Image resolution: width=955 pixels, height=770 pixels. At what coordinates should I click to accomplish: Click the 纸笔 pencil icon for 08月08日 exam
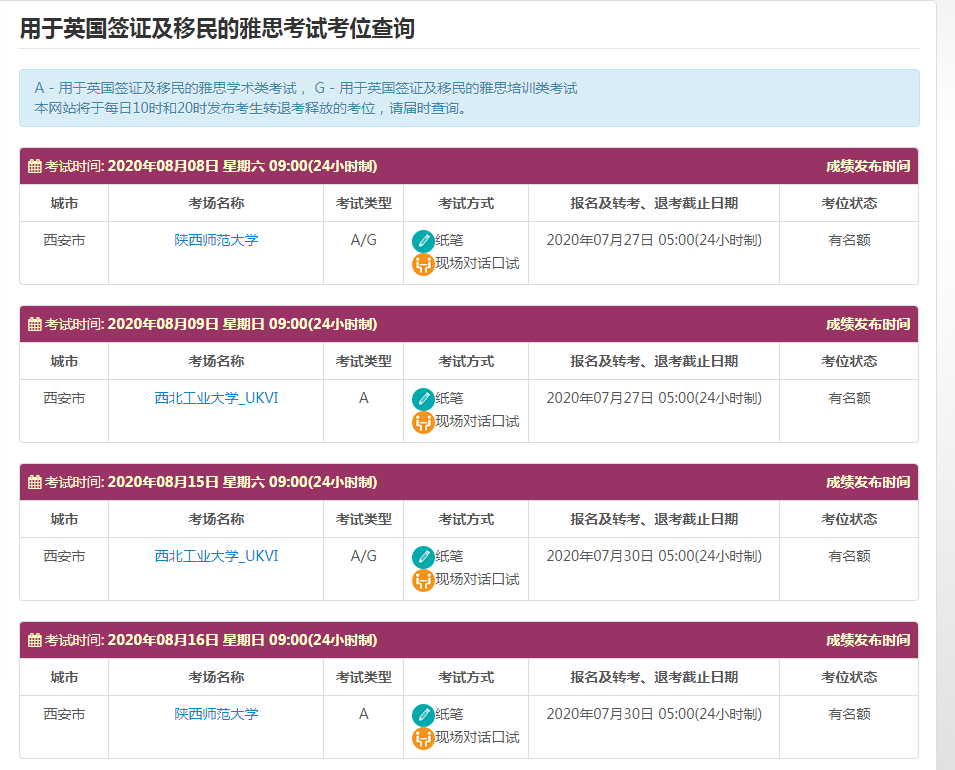point(423,241)
